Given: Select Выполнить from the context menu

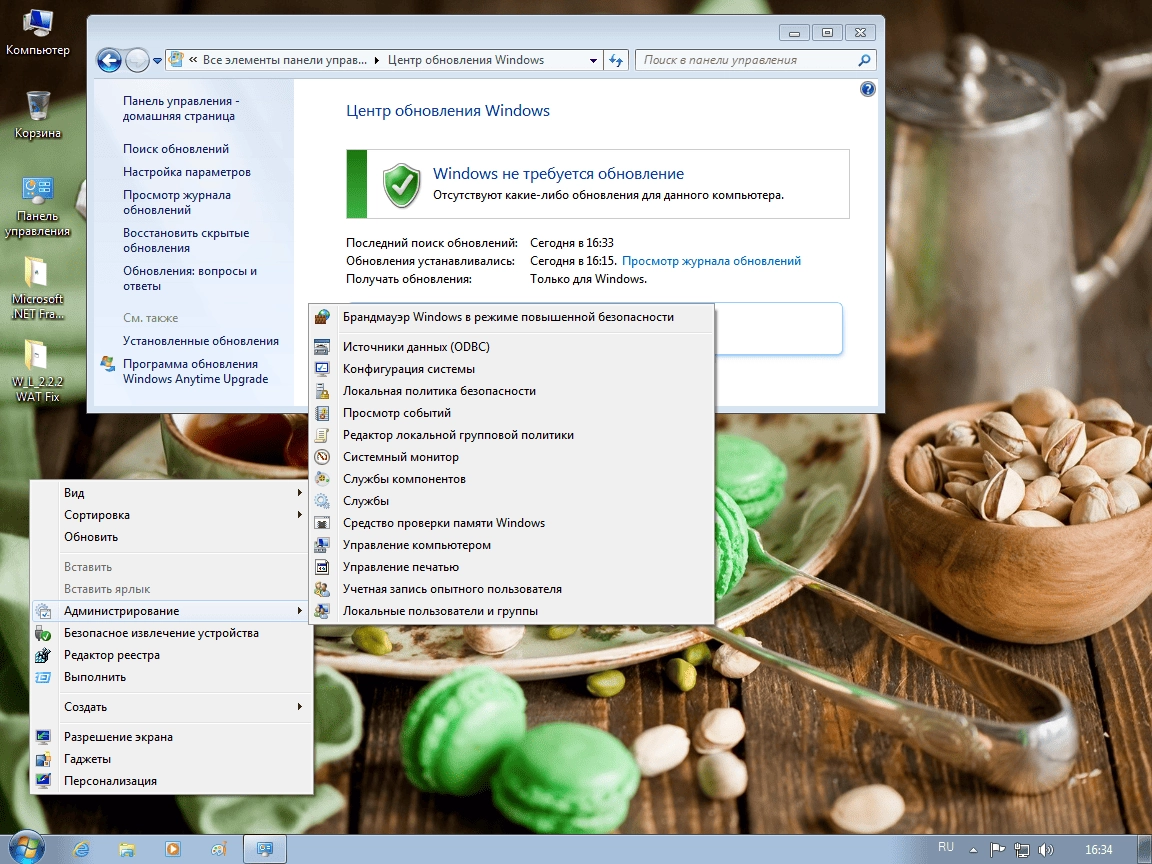Looking at the screenshot, I should (x=171, y=677).
